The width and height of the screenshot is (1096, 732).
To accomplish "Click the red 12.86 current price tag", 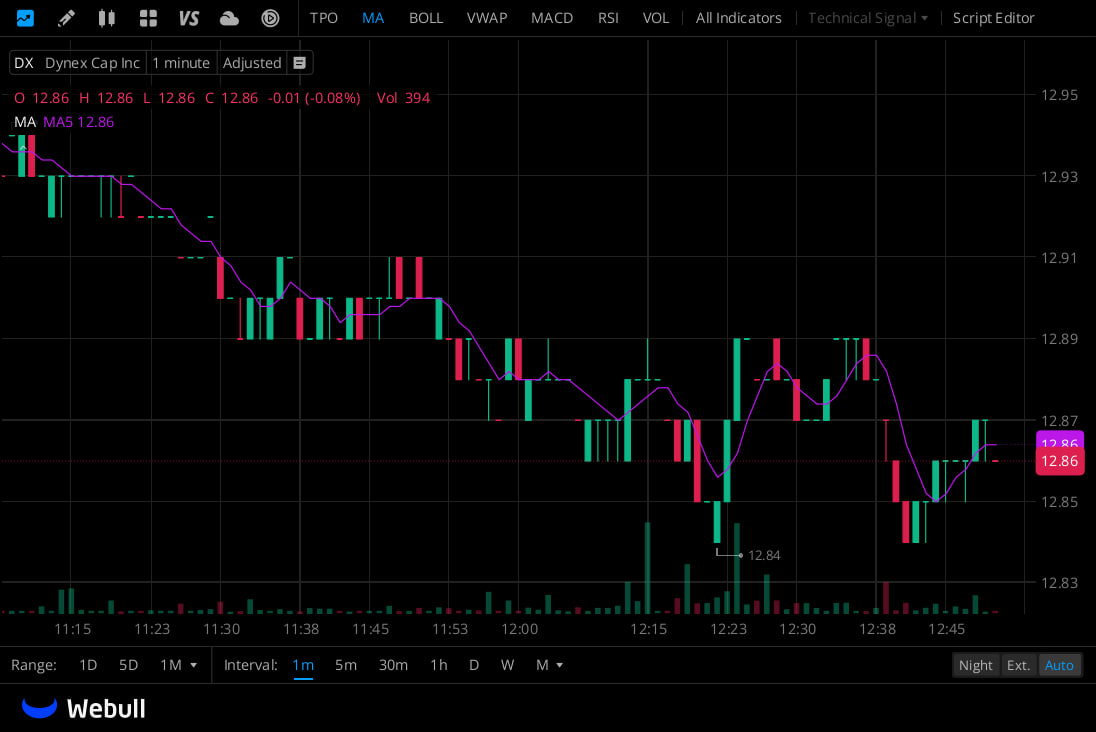I will pyautogui.click(x=1060, y=461).
